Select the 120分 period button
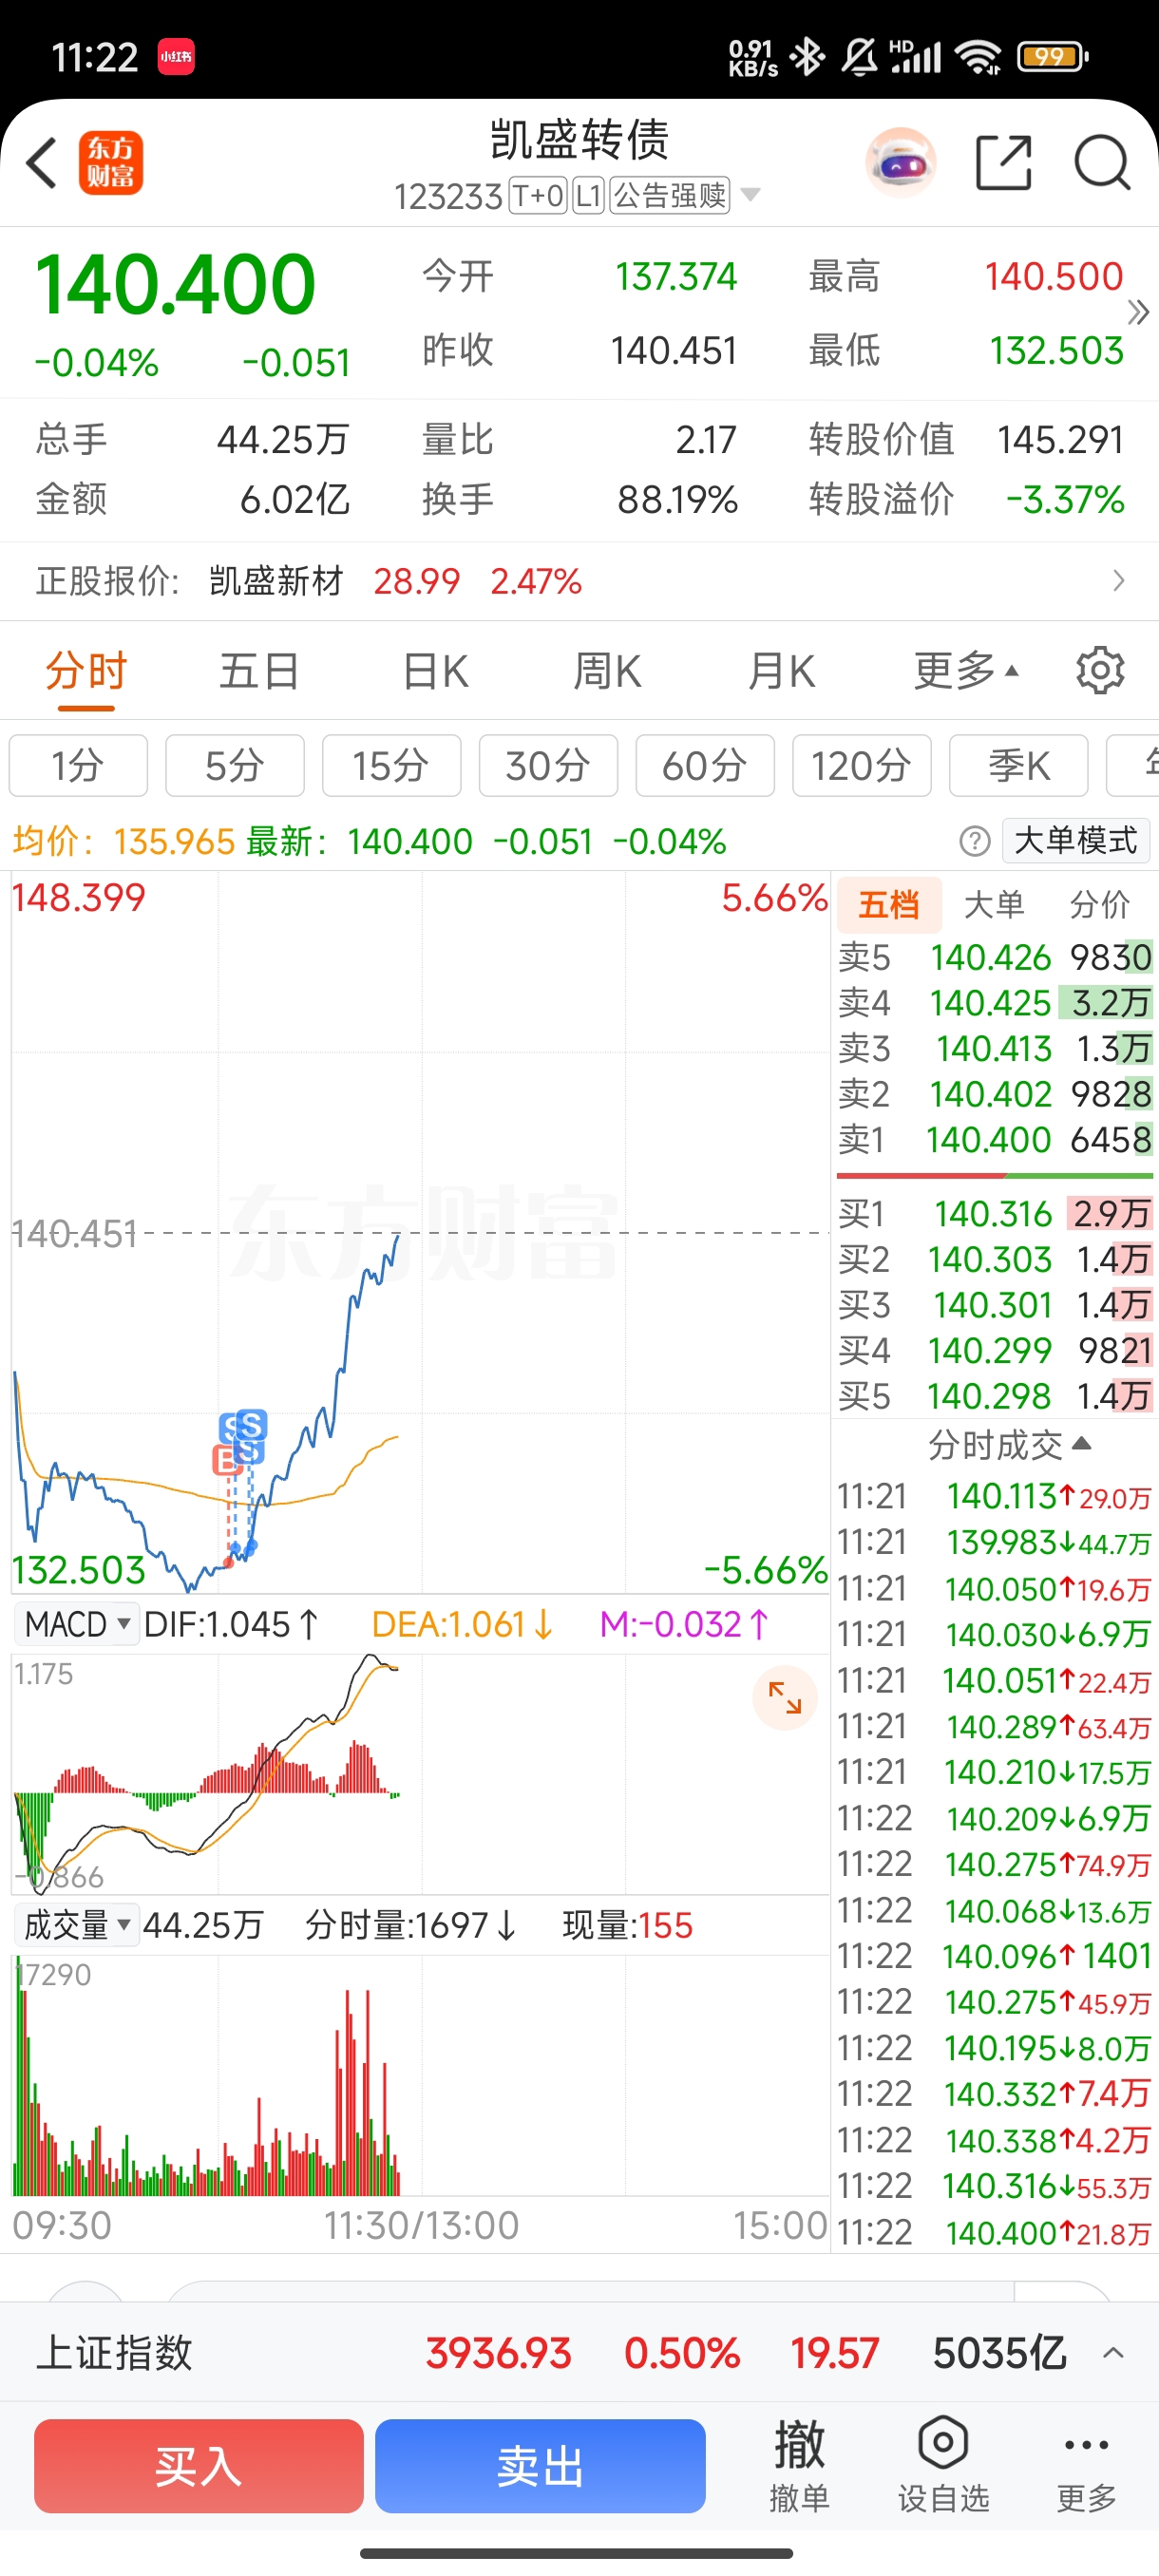The height and width of the screenshot is (2576, 1159). click(862, 766)
